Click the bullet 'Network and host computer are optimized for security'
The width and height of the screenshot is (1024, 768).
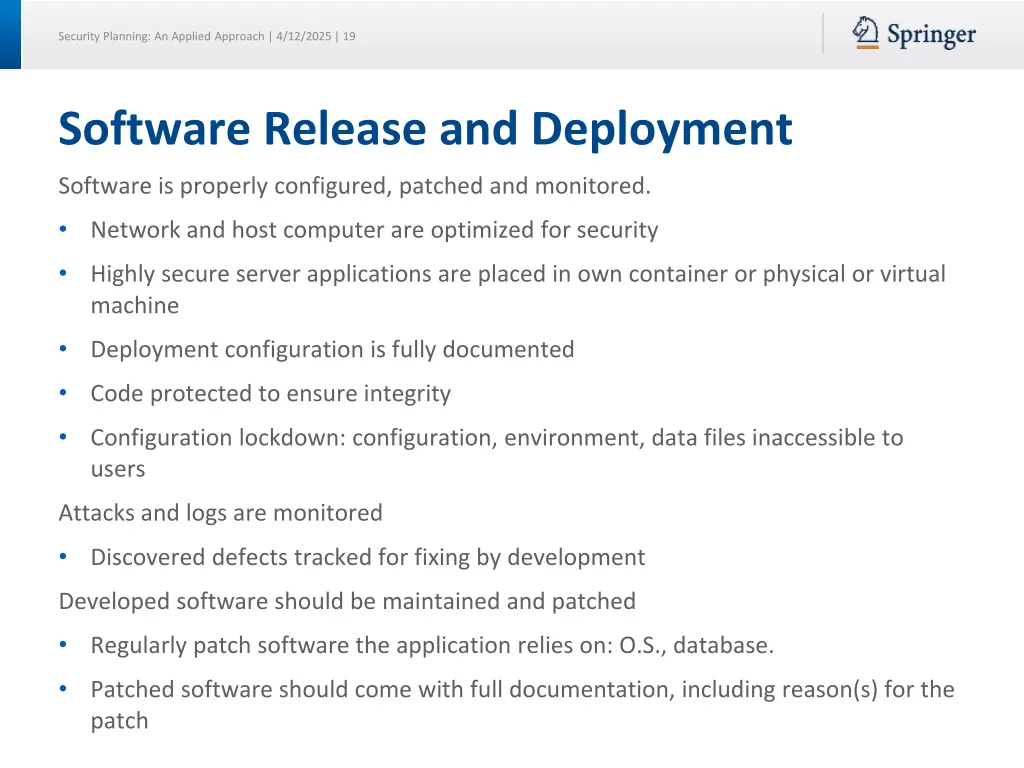click(x=374, y=230)
